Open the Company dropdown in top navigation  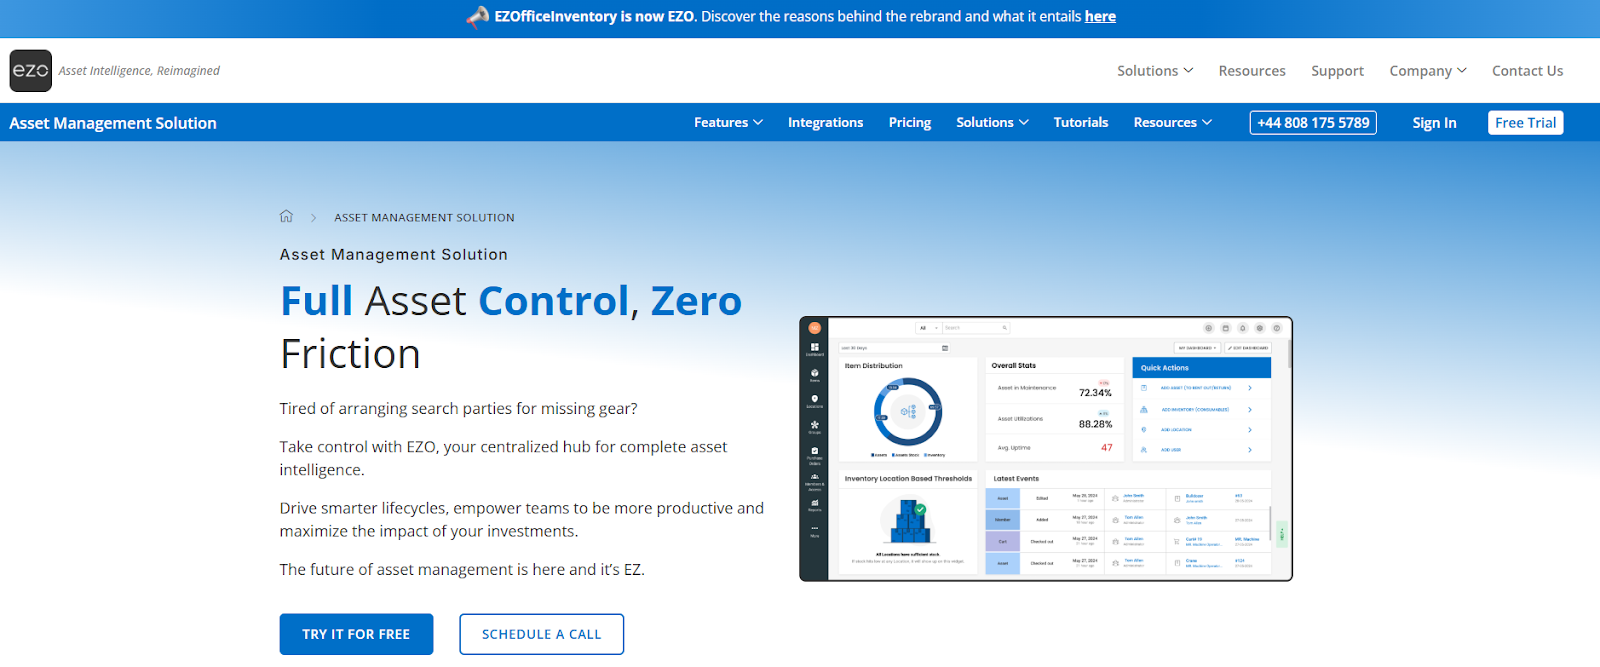pyautogui.click(x=1427, y=71)
